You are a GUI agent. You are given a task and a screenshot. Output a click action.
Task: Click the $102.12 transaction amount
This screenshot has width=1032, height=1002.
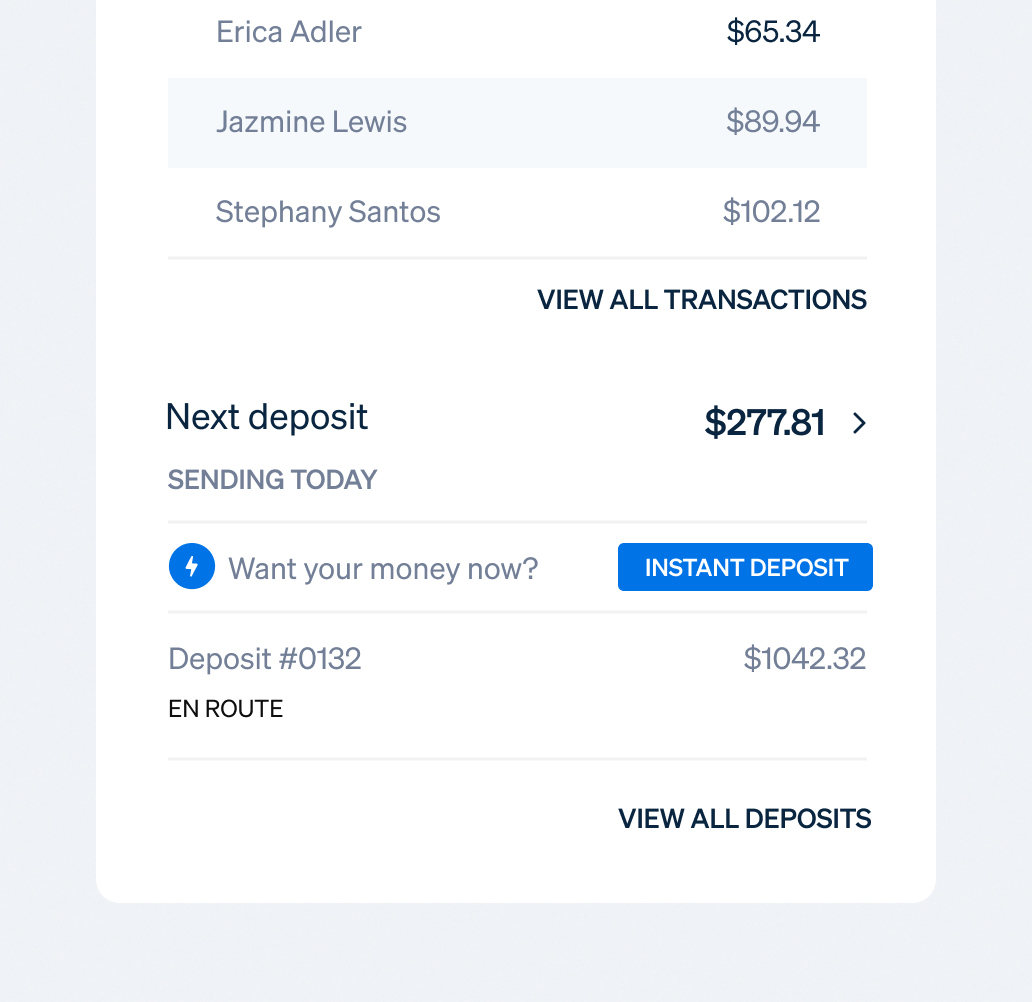771,212
